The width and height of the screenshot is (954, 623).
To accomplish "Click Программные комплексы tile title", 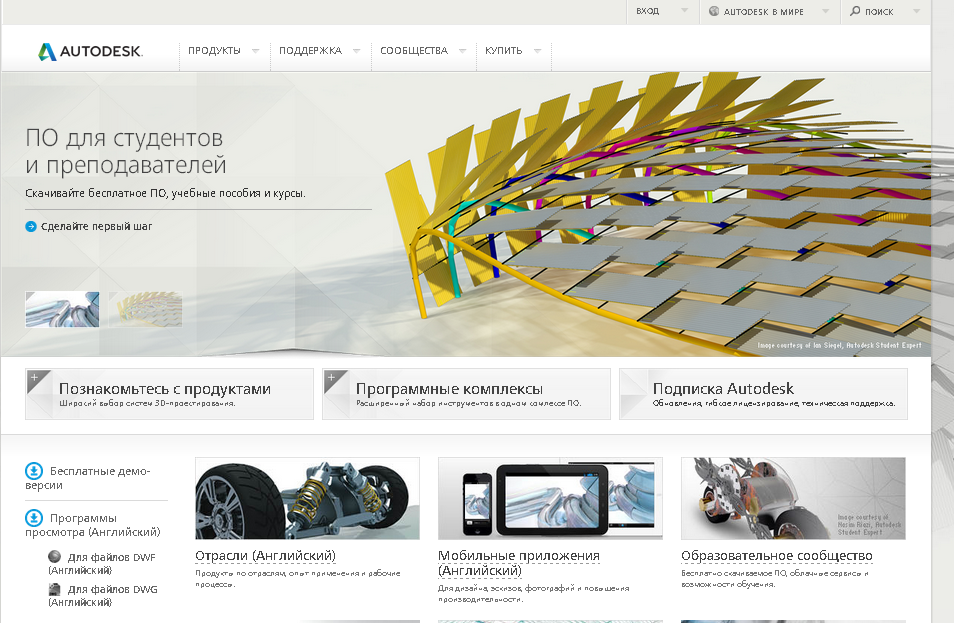I will point(450,388).
